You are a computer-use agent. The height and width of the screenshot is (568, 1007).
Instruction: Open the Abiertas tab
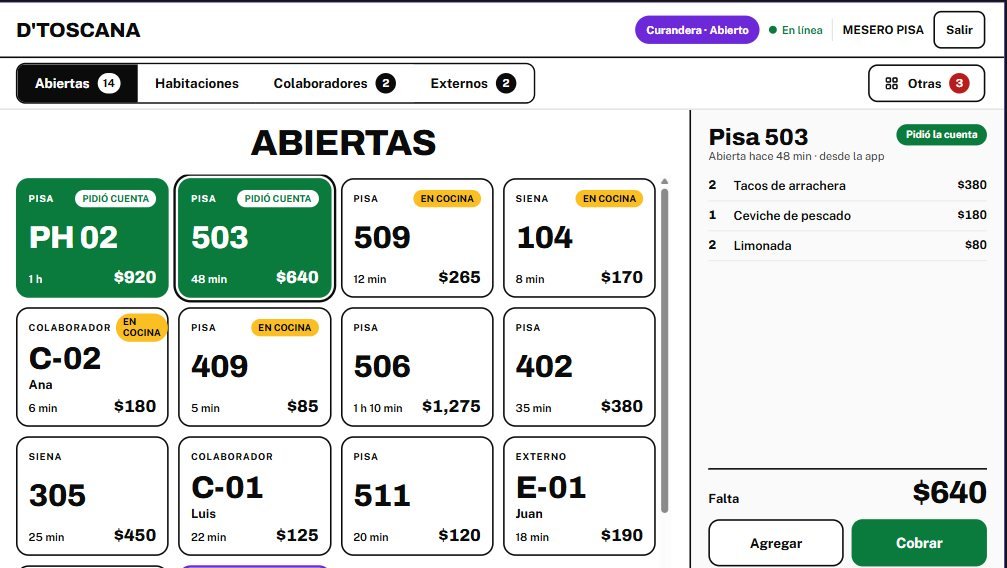pos(77,84)
